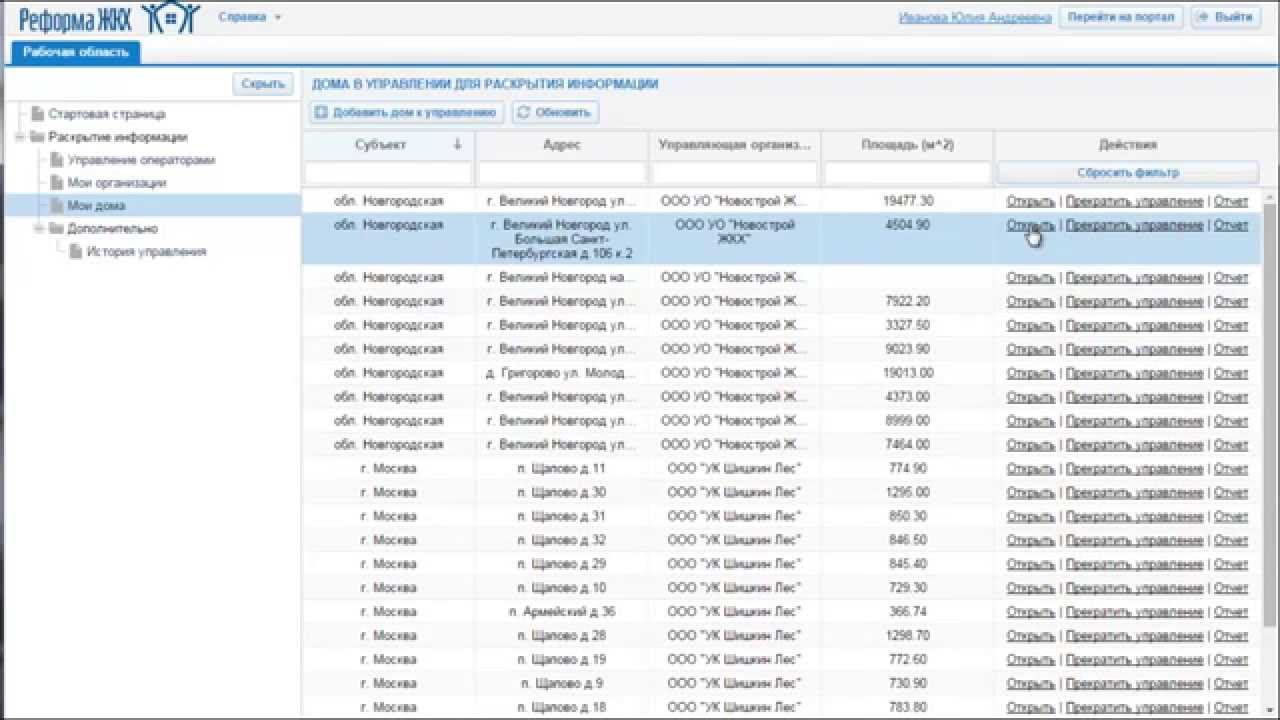Click Отчет for п. Щапово д 29

coord(1231,565)
